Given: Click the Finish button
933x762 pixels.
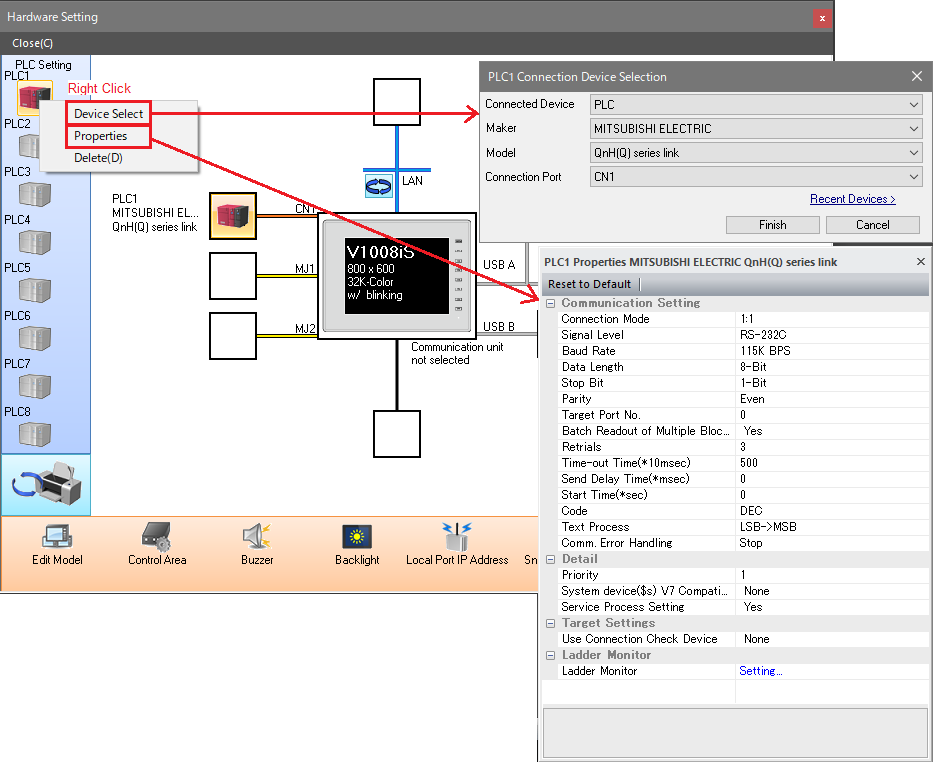Looking at the screenshot, I should tap(772, 225).
